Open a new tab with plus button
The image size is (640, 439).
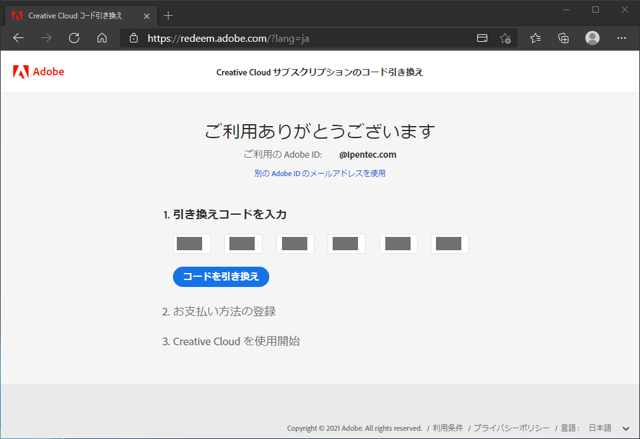pos(168,16)
